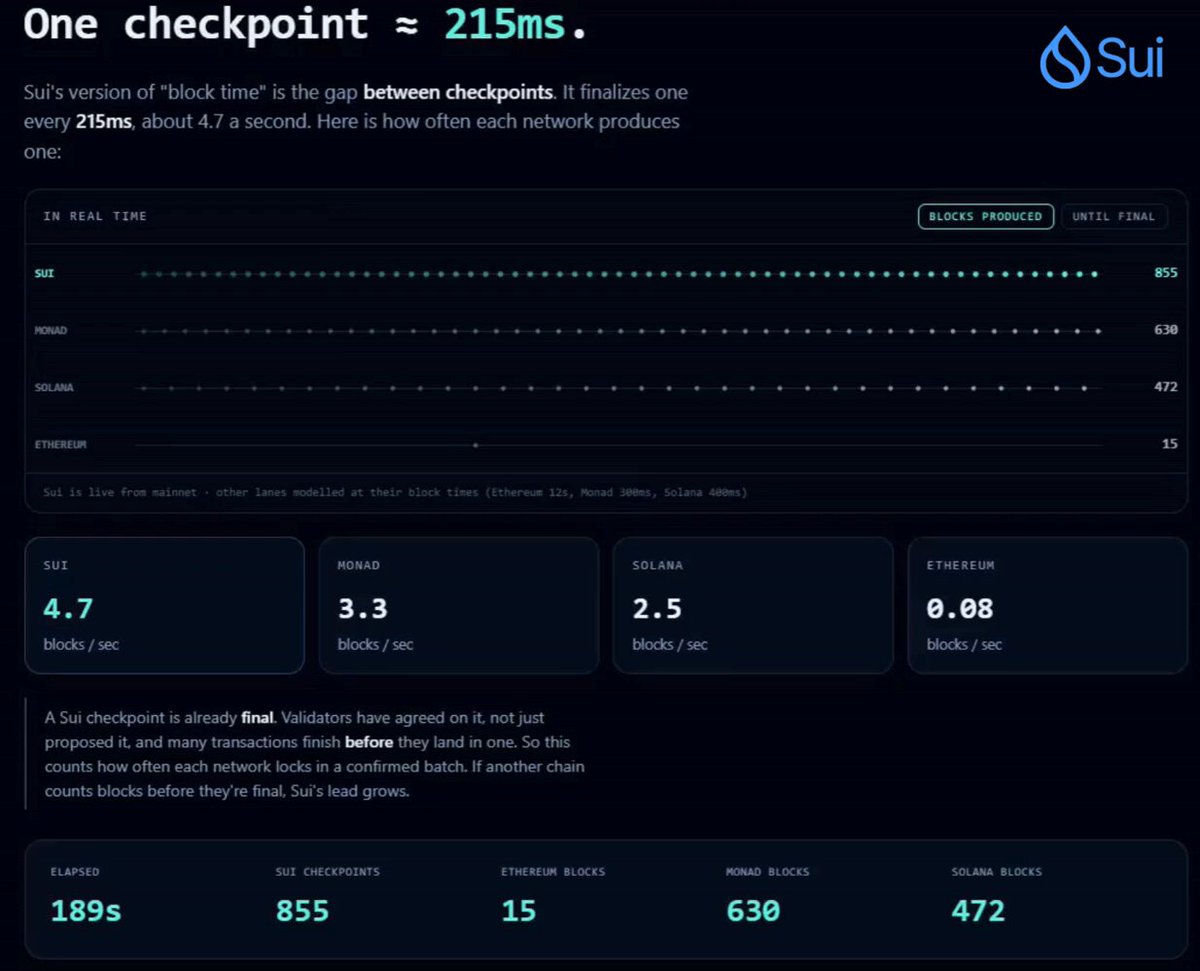1200x971 pixels.
Task: Click the 630 count ending the MONAD lane
Action: tap(1166, 330)
